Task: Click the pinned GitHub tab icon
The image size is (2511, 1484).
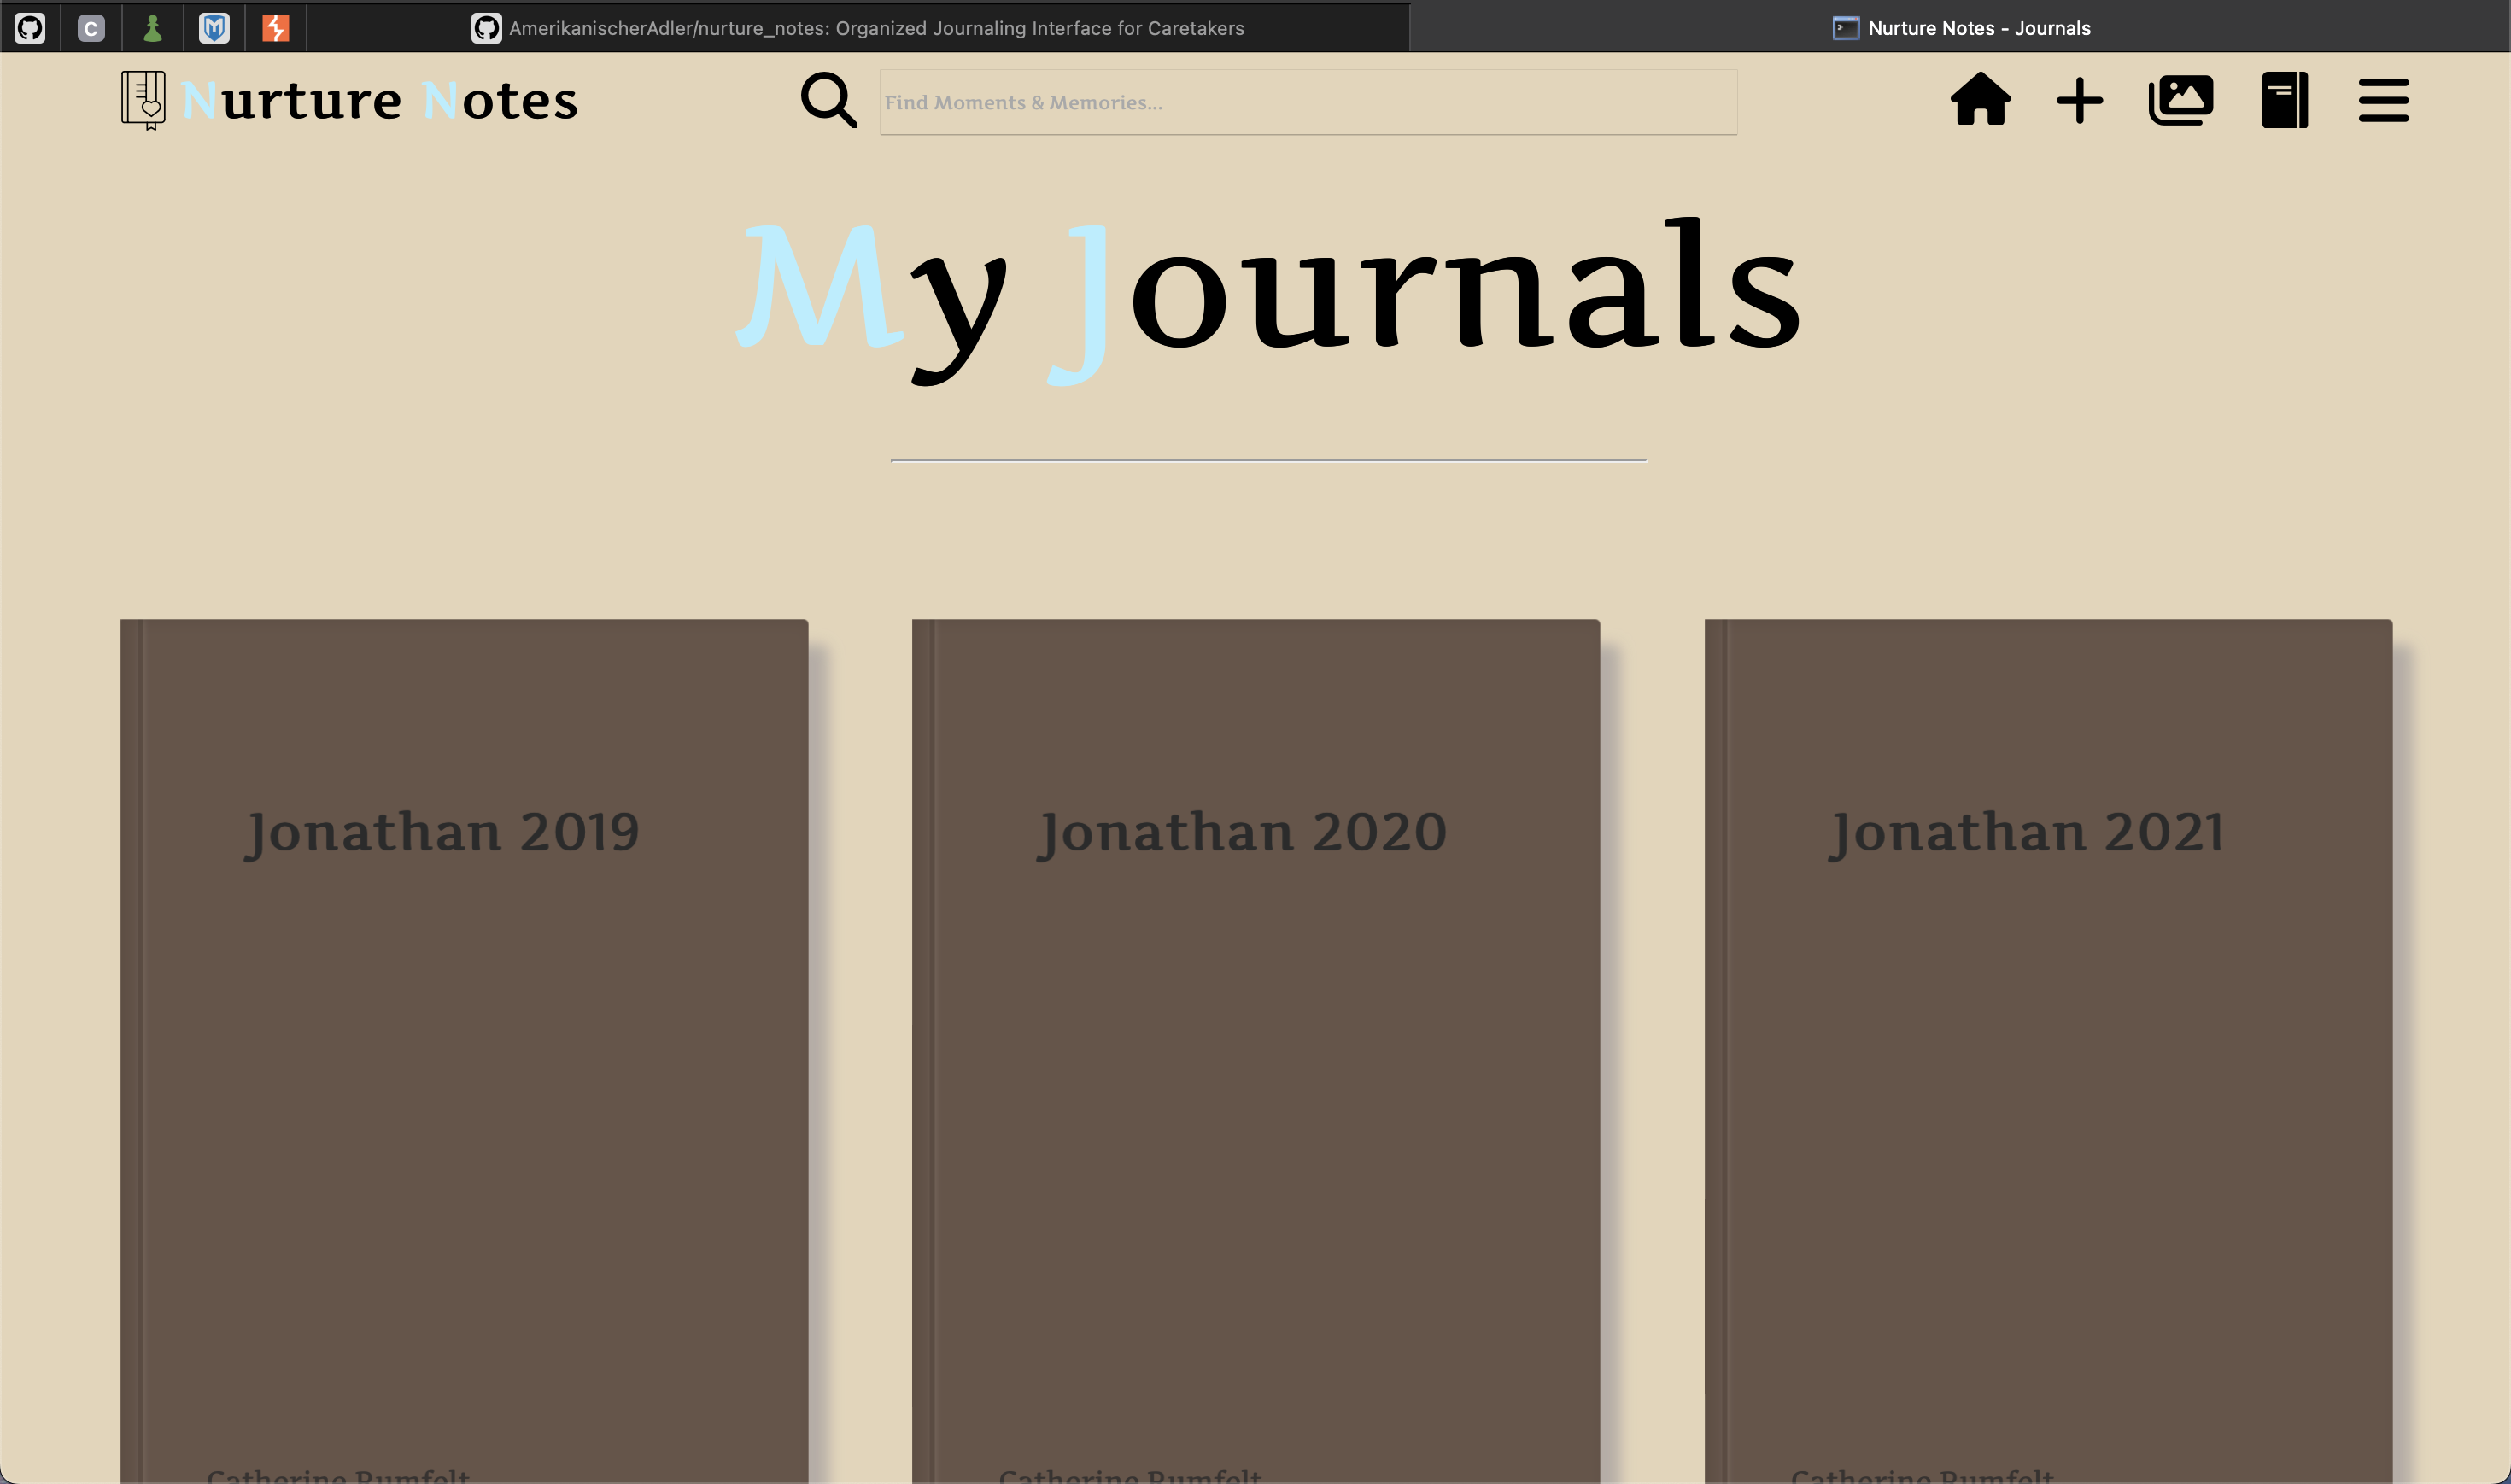Action: click(30, 28)
